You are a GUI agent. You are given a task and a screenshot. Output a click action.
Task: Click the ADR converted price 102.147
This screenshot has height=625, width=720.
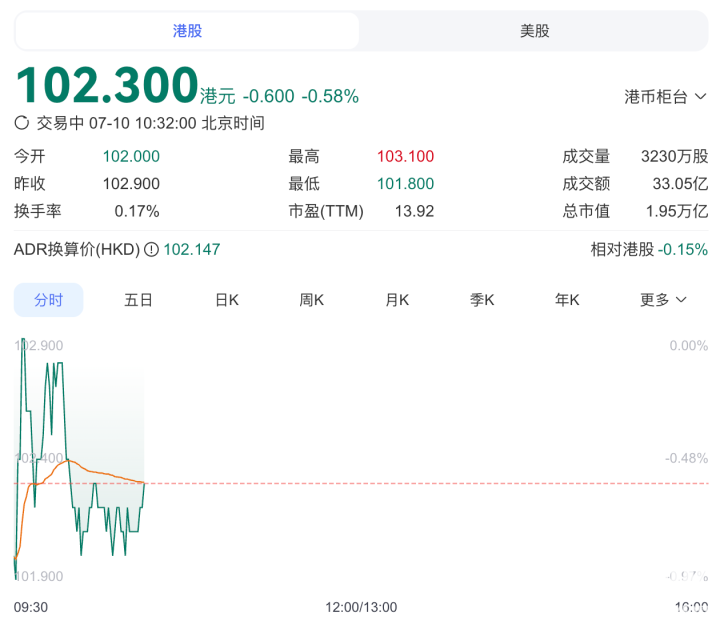pyautogui.click(x=192, y=249)
